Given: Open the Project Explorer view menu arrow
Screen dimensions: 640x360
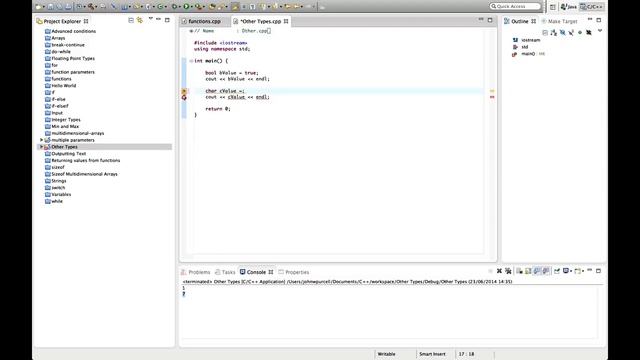Looking at the screenshot, I should pyautogui.click(x=151, y=19).
